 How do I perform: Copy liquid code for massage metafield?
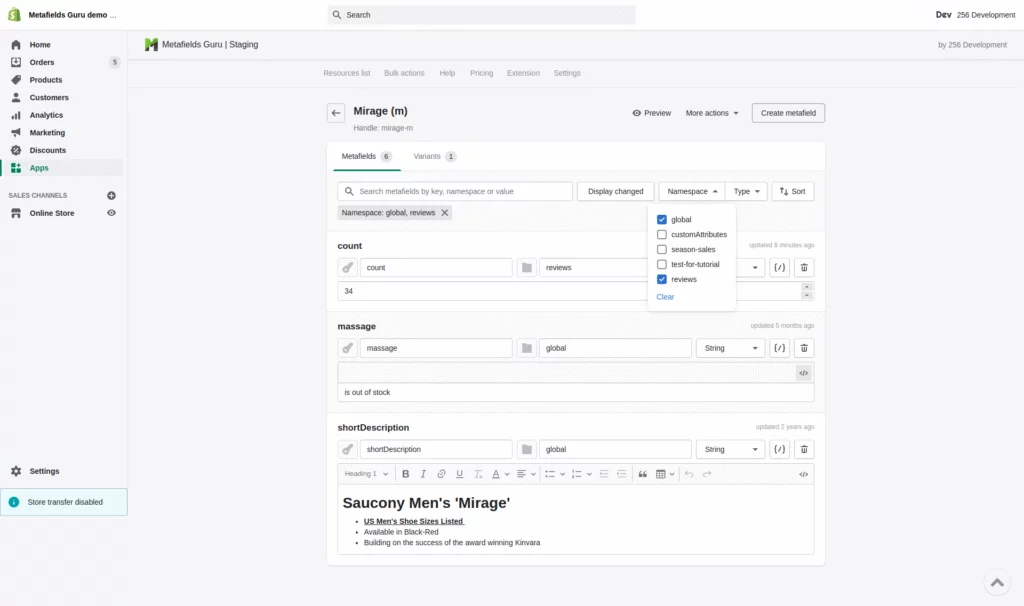coord(779,348)
